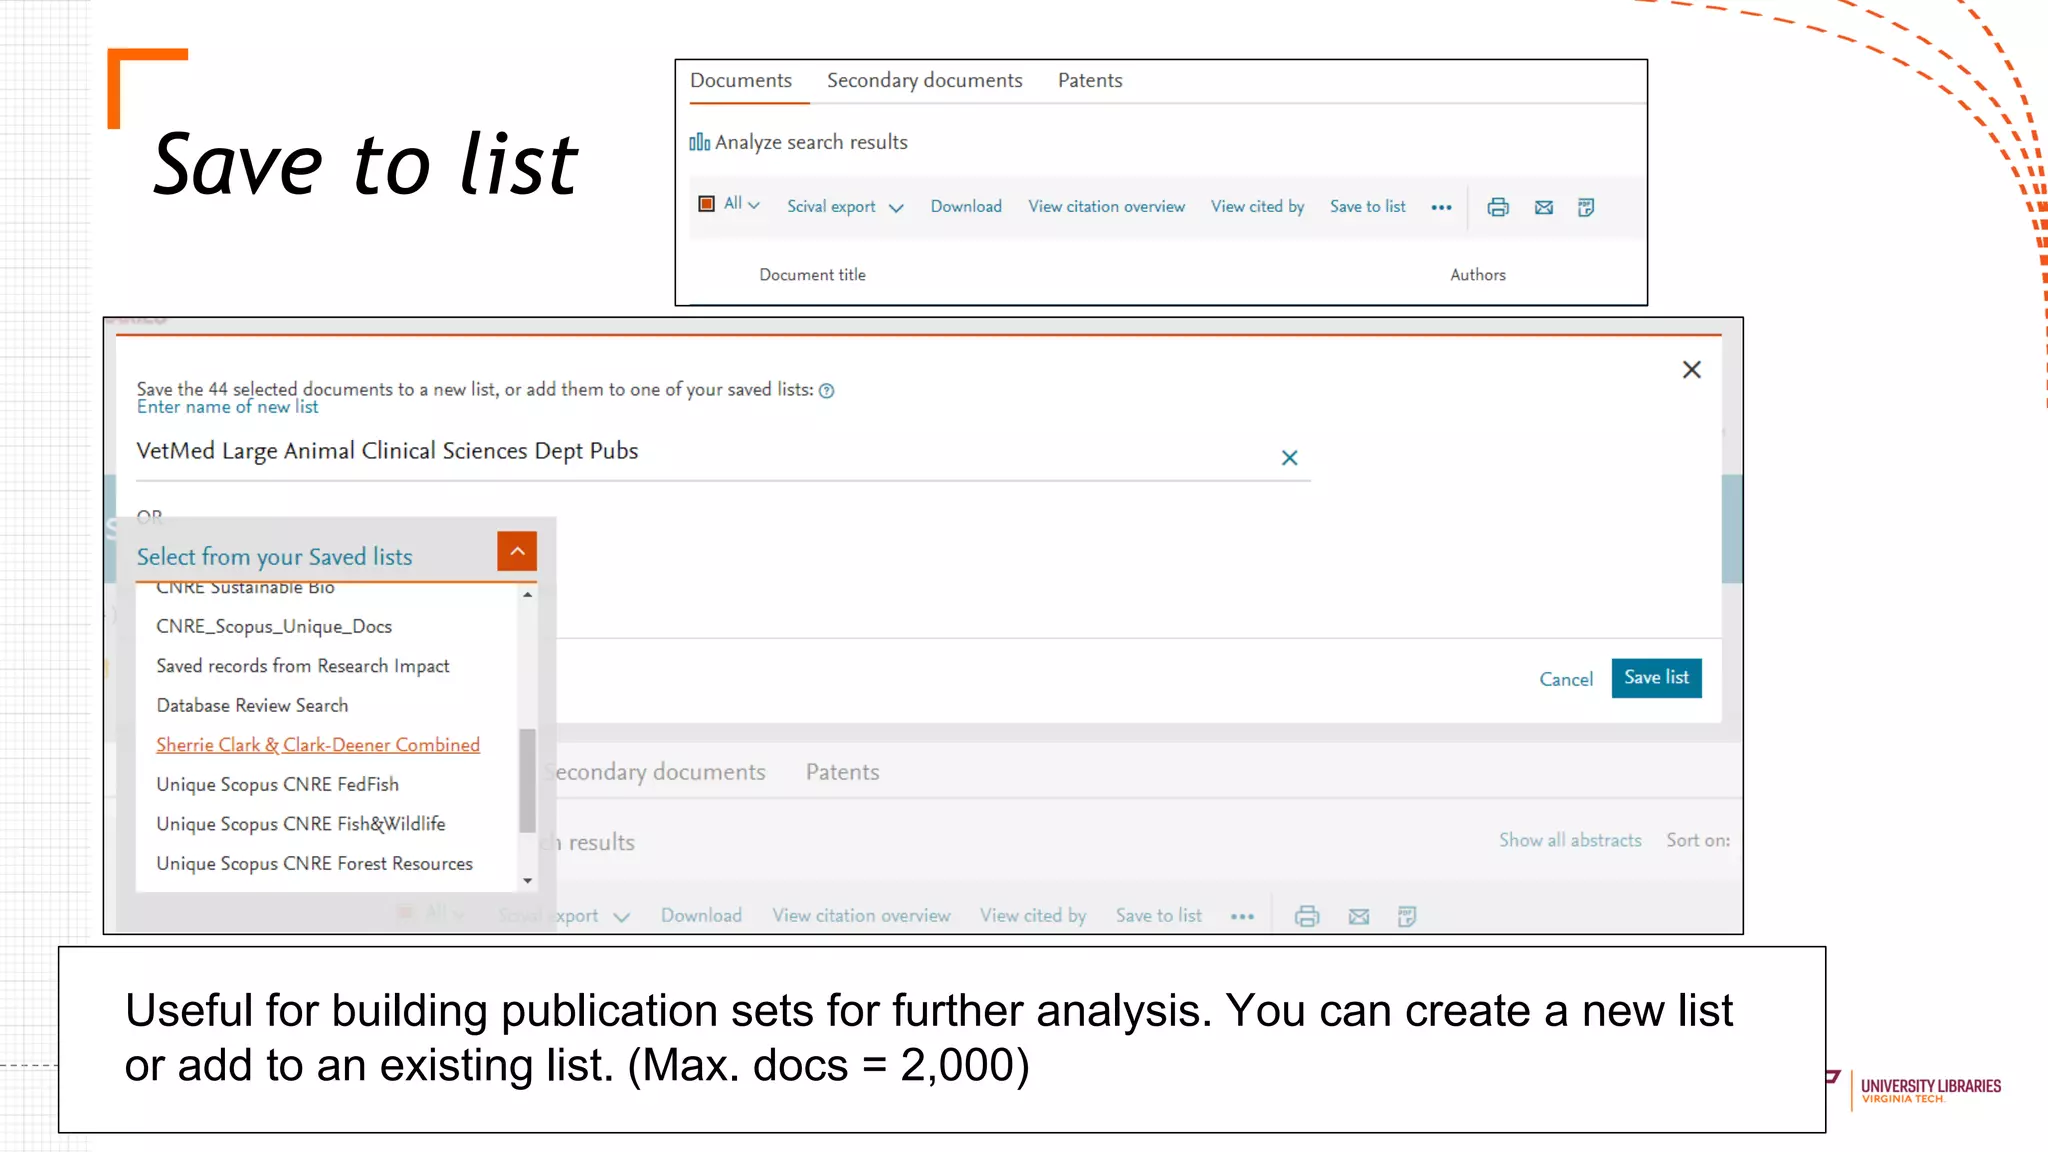
Task: Click dimmed View citation overview in lower toolbar
Action: tap(861, 916)
